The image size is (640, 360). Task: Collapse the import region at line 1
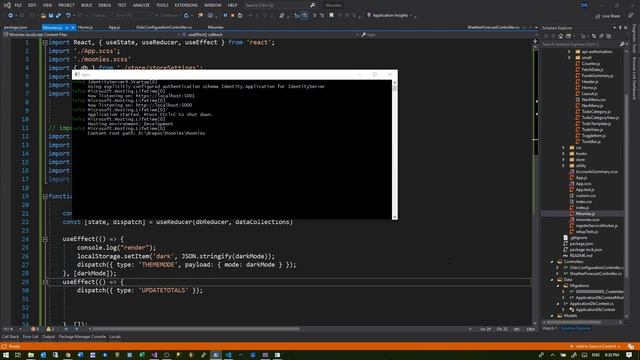(45, 42)
